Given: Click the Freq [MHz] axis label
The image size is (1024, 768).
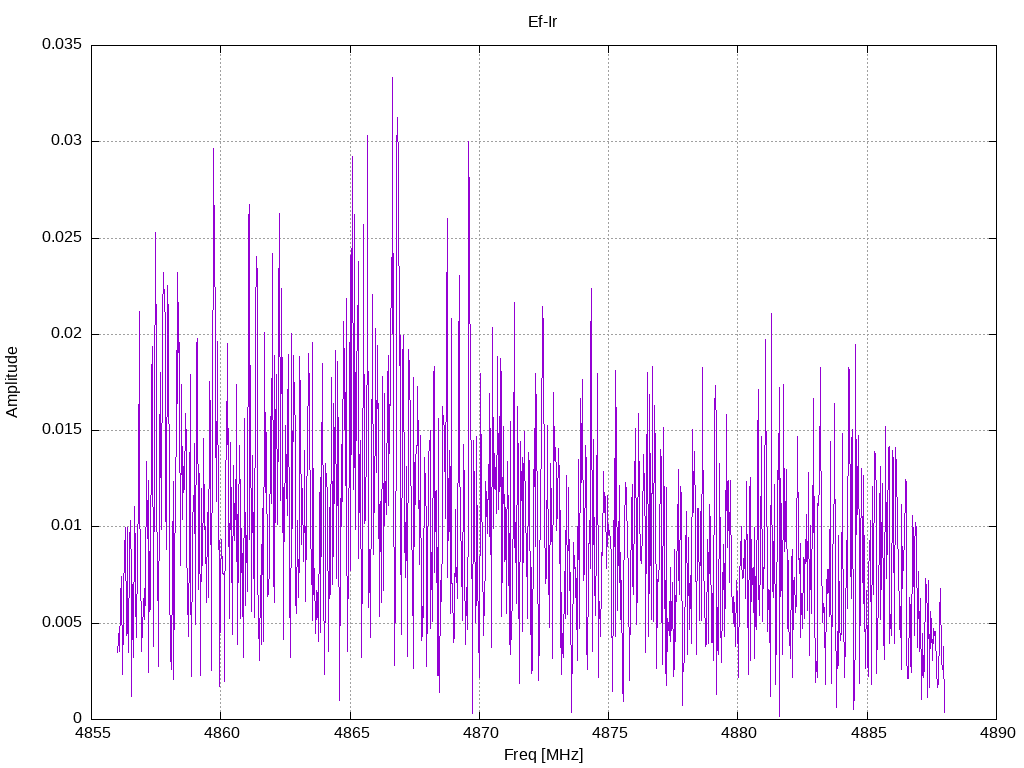Looking at the screenshot, I should pos(543,755).
